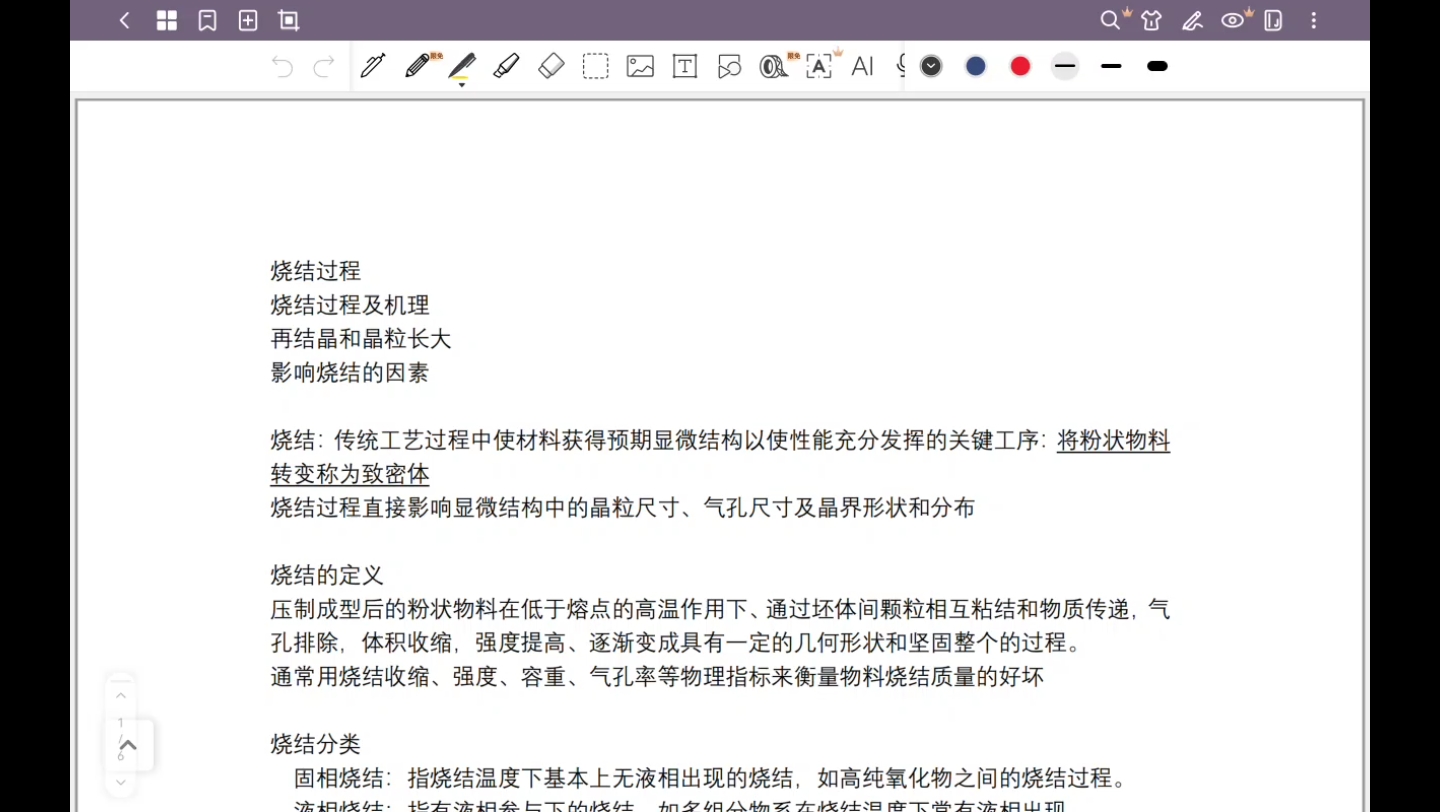Tap the scroll-to-top floating button
This screenshot has width=1440, height=812.
129,745
